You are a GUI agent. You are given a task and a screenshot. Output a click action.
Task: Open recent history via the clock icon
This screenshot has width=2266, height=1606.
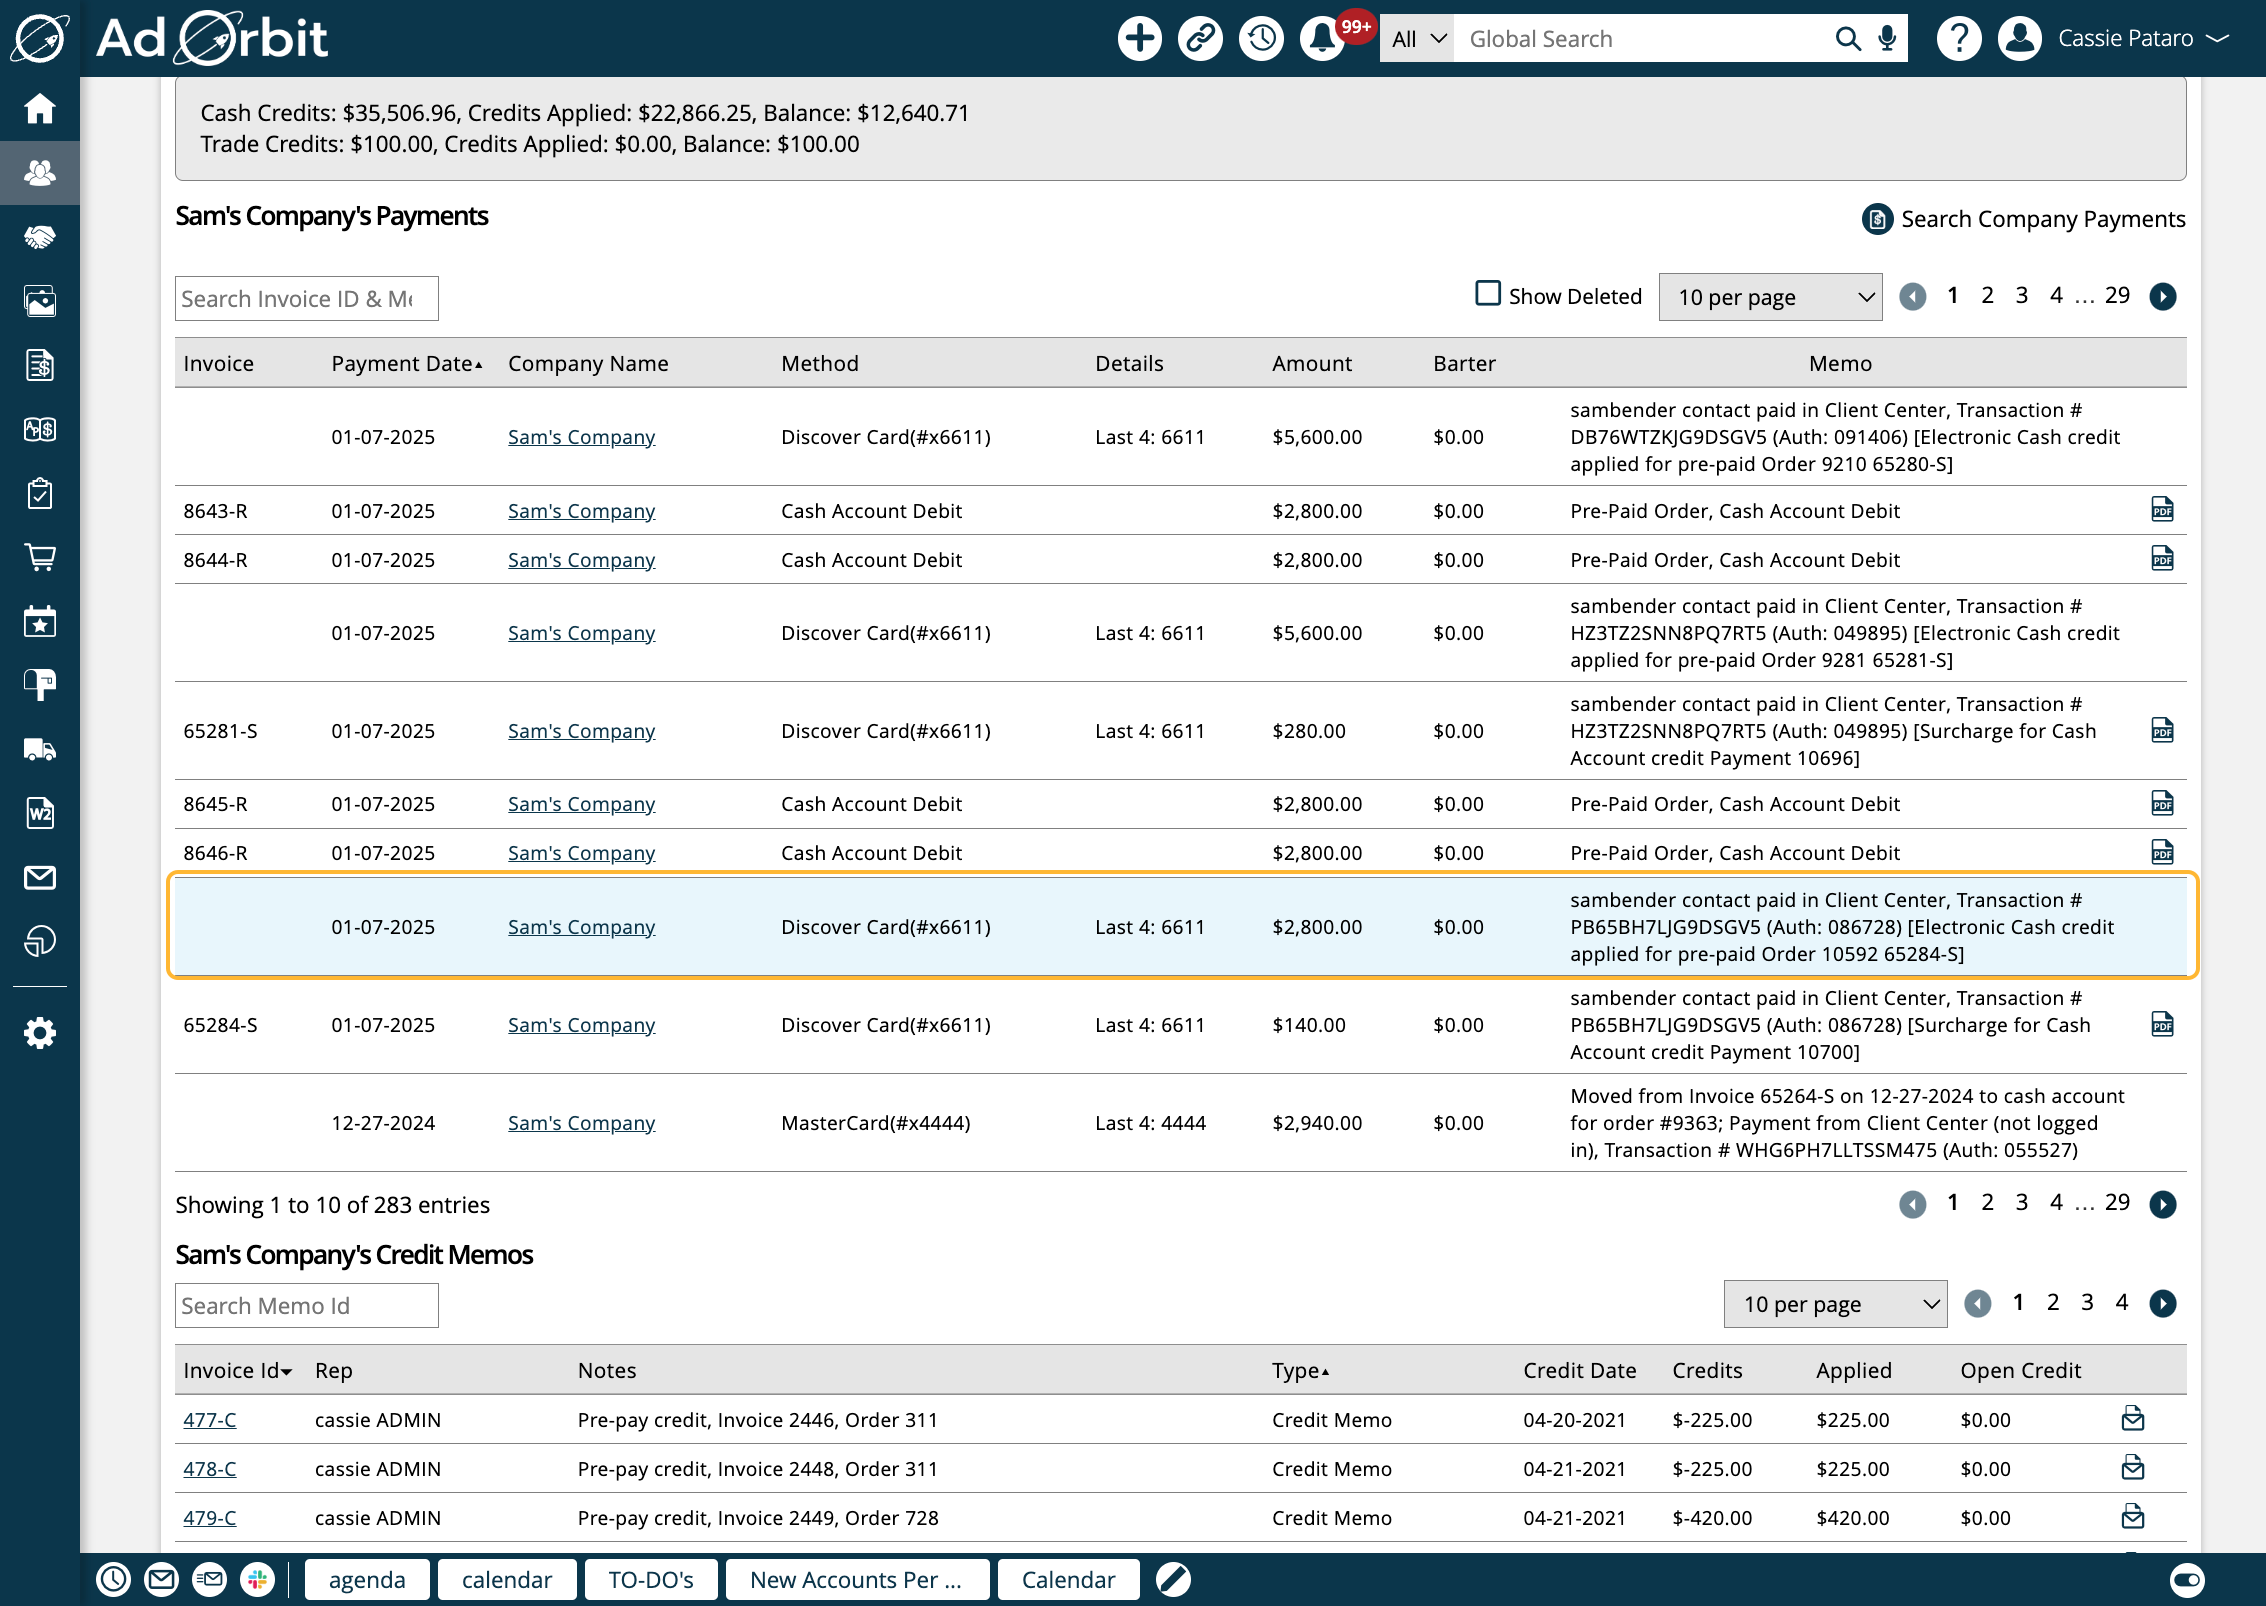point(1260,37)
